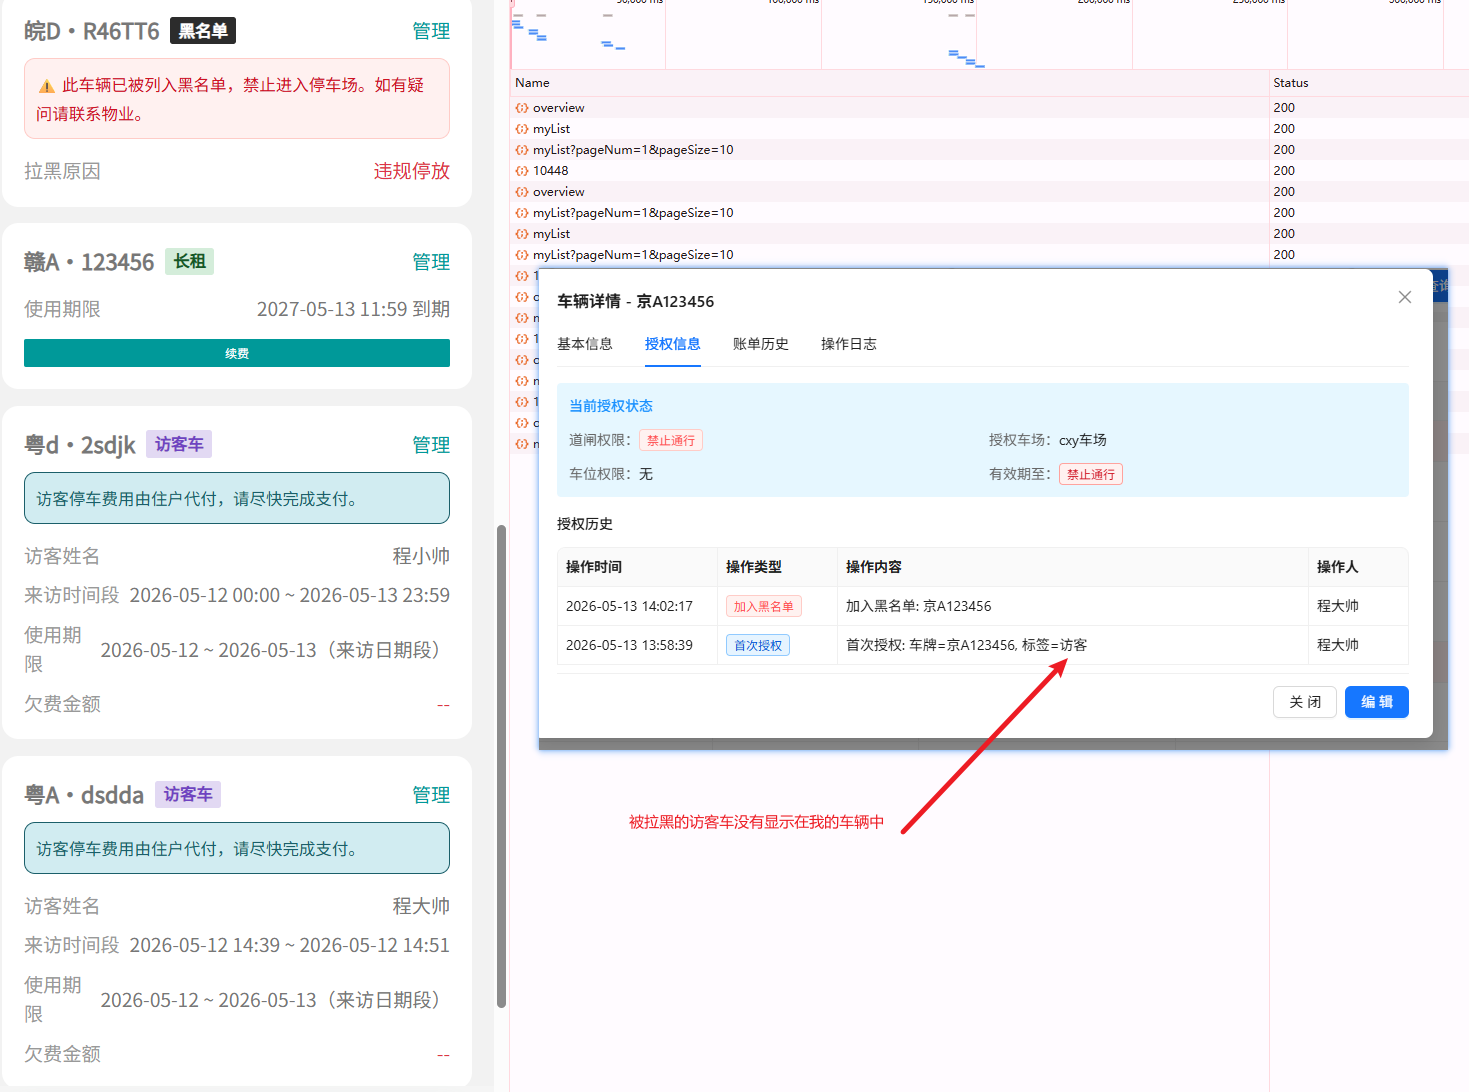Viewport: 1469px width, 1092px height.
Task: Click the network timeline overview area
Action: tap(989, 35)
